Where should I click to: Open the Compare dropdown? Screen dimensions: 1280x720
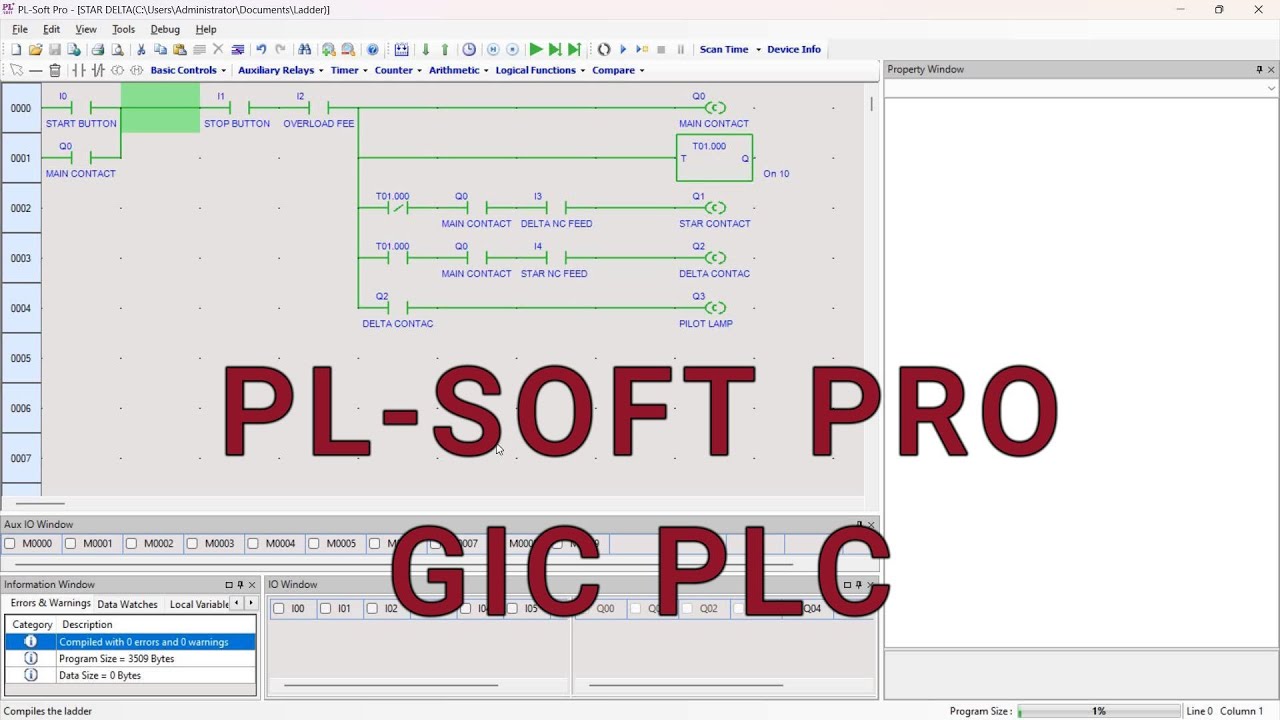point(618,70)
